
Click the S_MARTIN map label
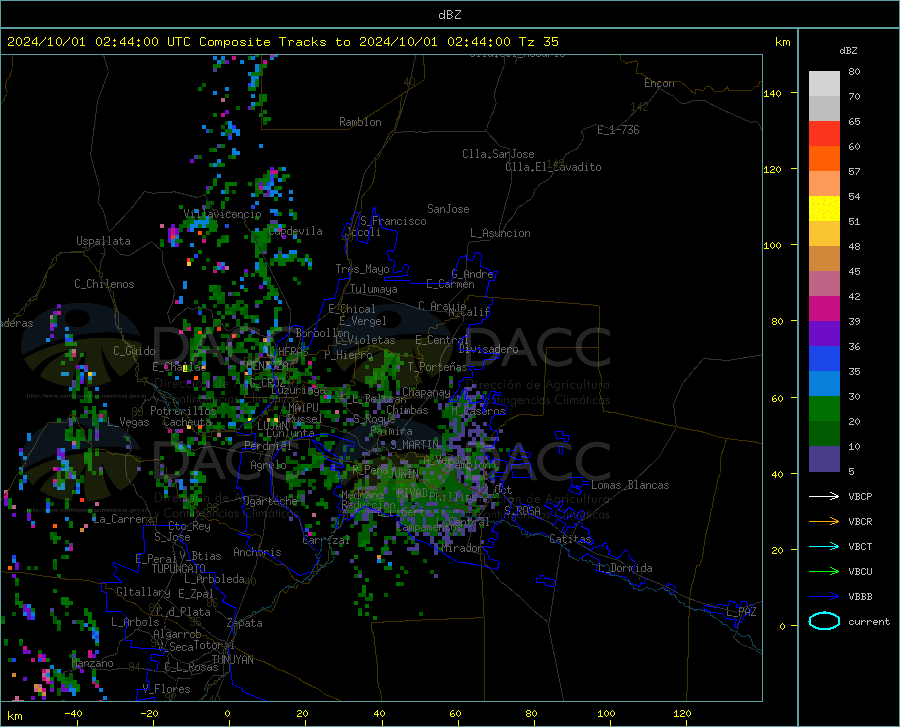pyautogui.click(x=414, y=444)
